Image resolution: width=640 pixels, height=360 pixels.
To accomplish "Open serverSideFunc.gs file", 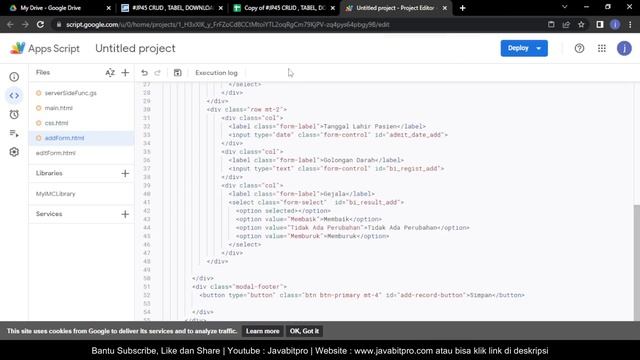I will pyautogui.click(x=71, y=93).
